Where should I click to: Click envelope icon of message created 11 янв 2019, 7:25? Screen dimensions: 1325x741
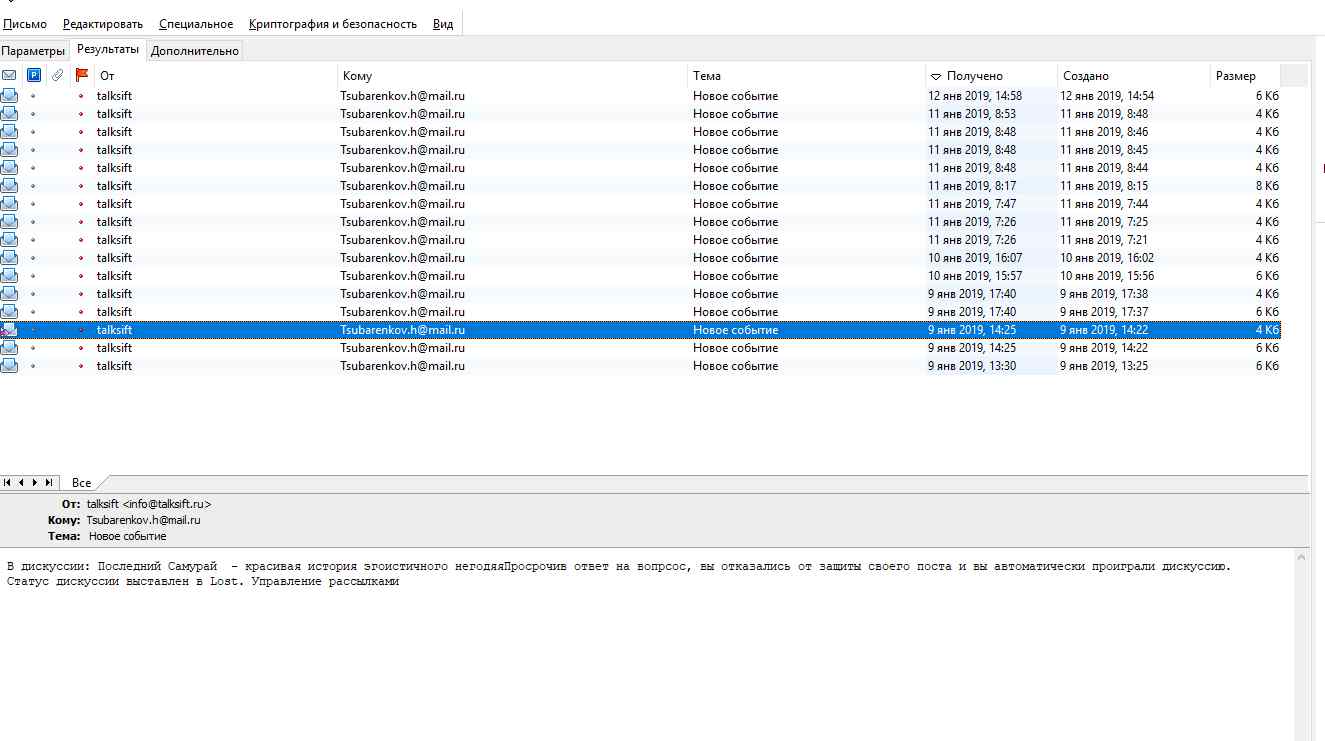pos(9,222)
